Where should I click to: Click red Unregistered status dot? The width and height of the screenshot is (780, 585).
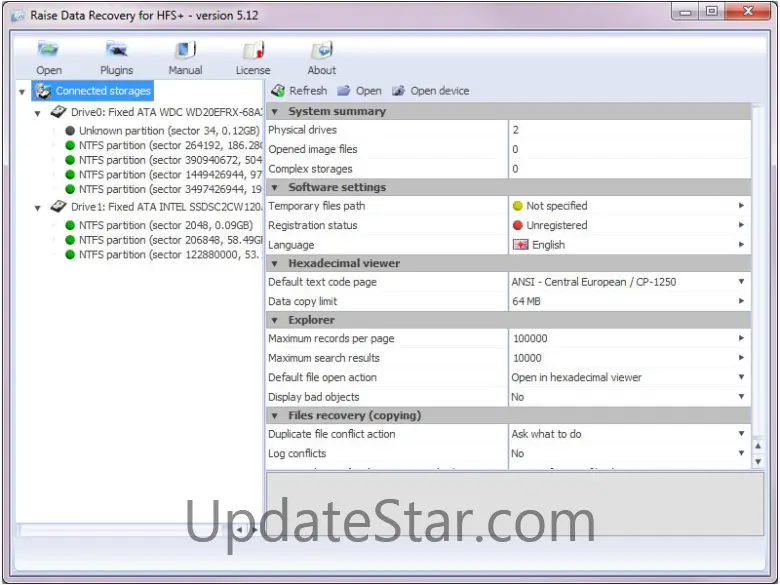[518, 225]
